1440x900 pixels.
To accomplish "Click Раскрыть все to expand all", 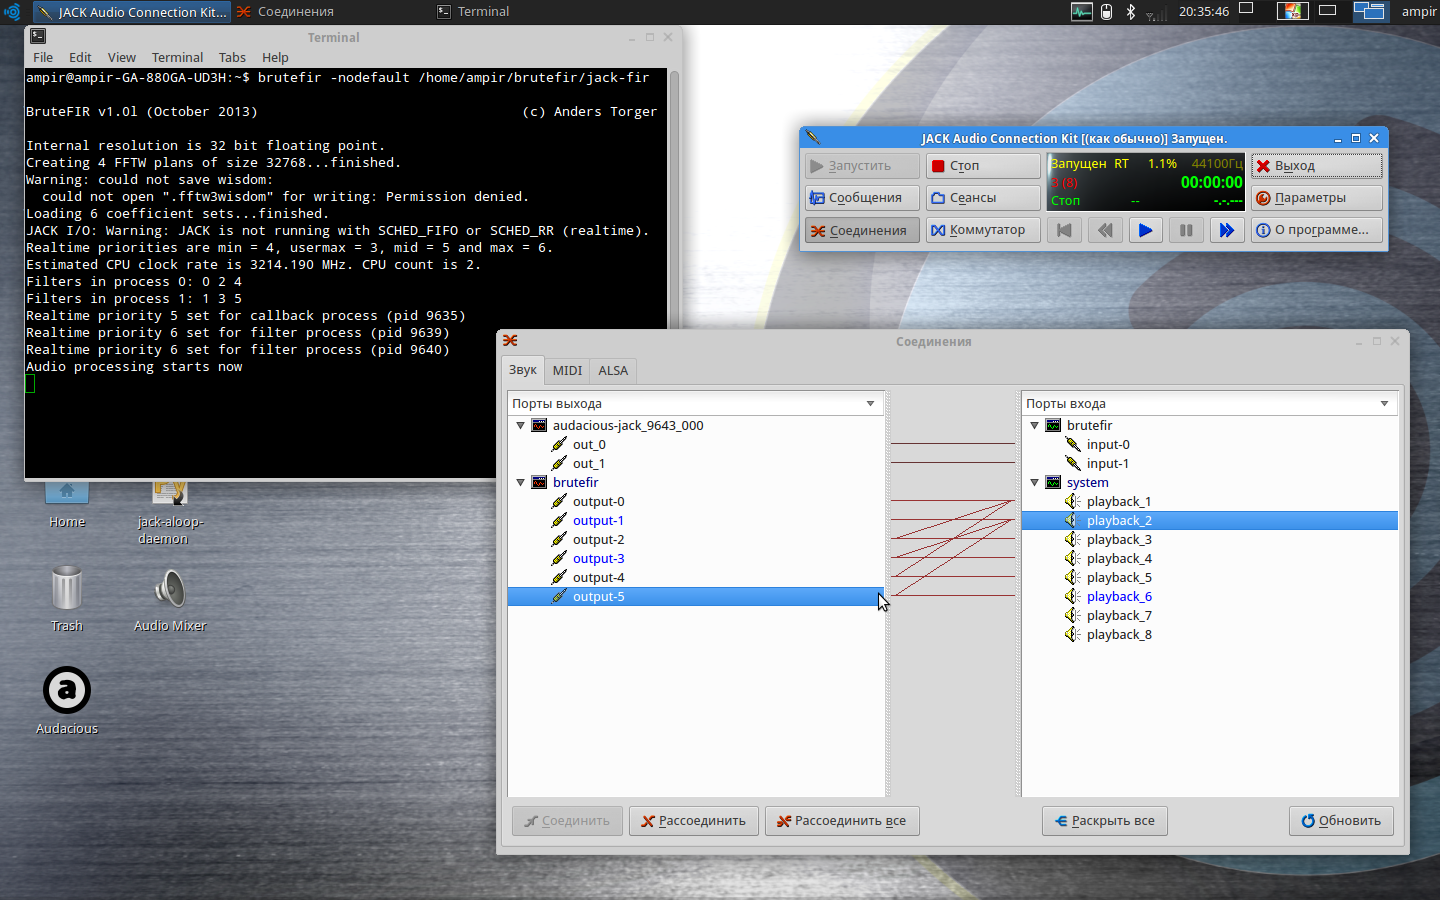I will [1105, 821].
